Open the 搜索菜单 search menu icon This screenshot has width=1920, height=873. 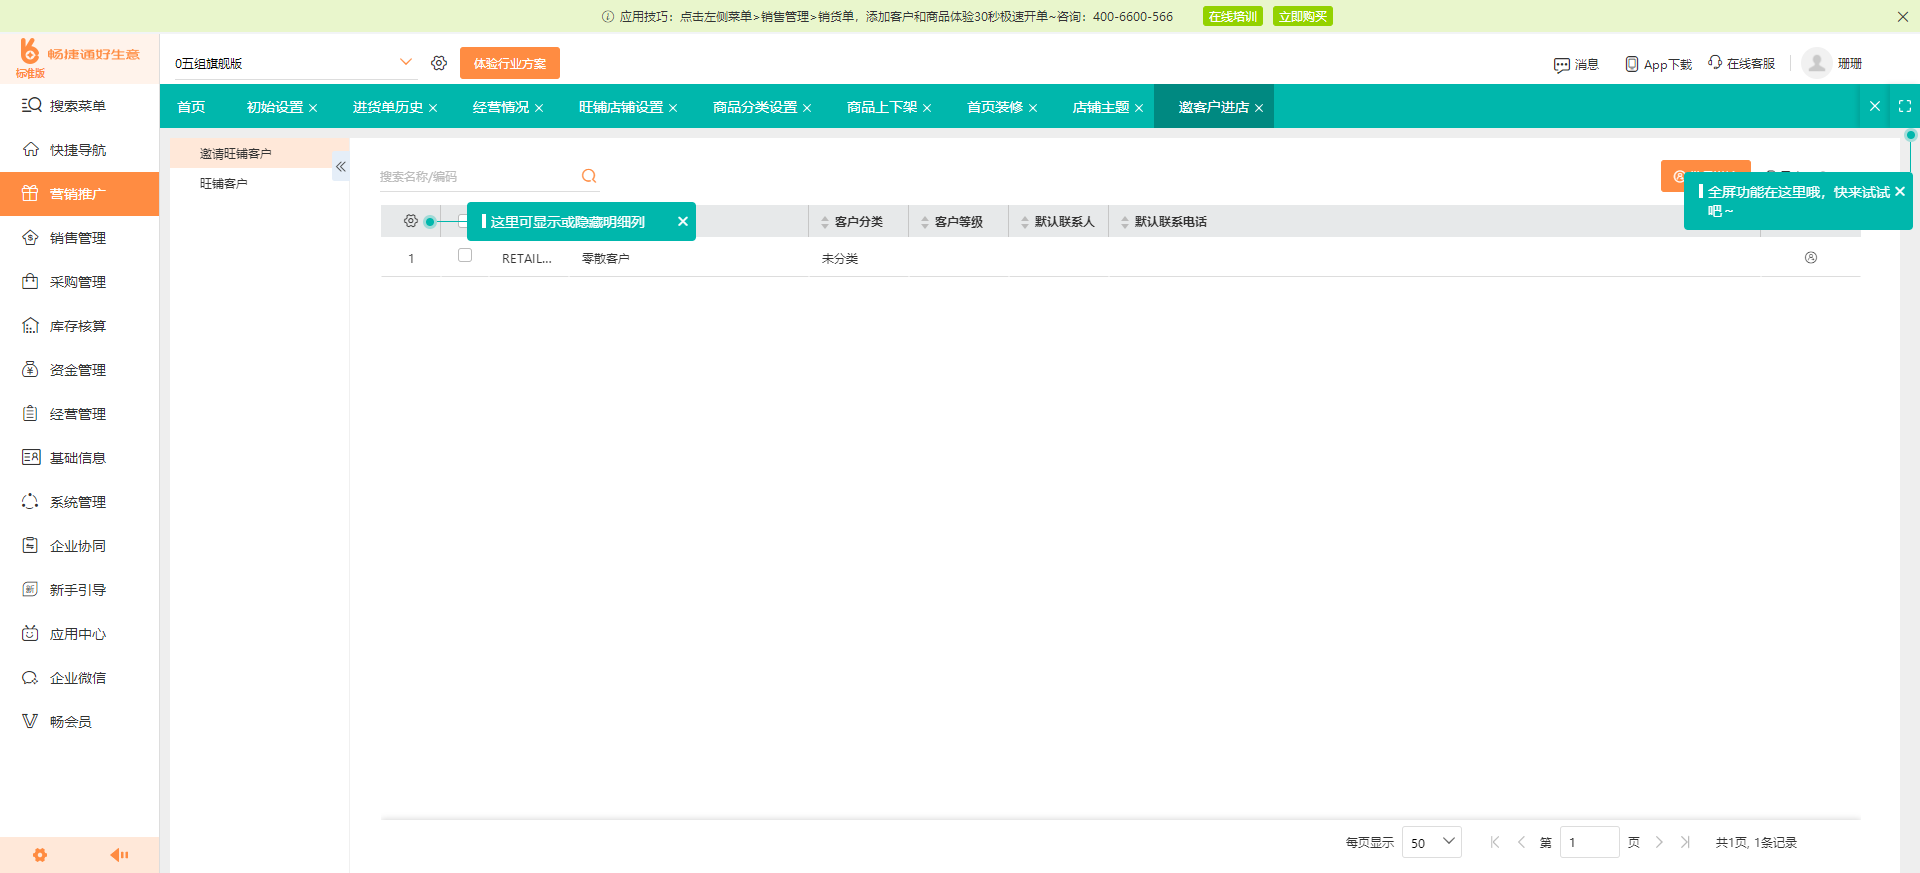(31, 105)
